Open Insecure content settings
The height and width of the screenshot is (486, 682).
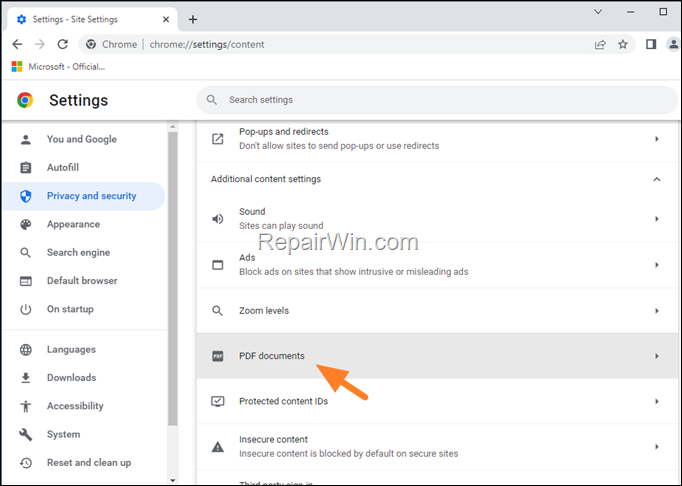point(437,446)
